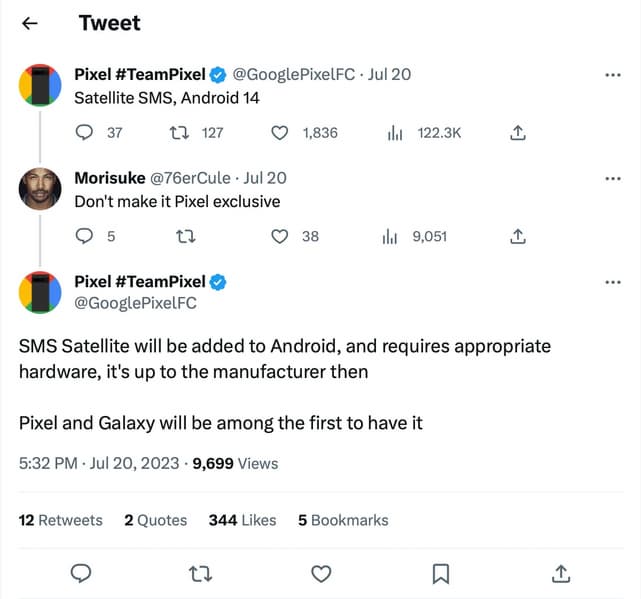Show the 344 Likes list
The width and height of the screenshot is (641, 599).
(x=242, y=520)
